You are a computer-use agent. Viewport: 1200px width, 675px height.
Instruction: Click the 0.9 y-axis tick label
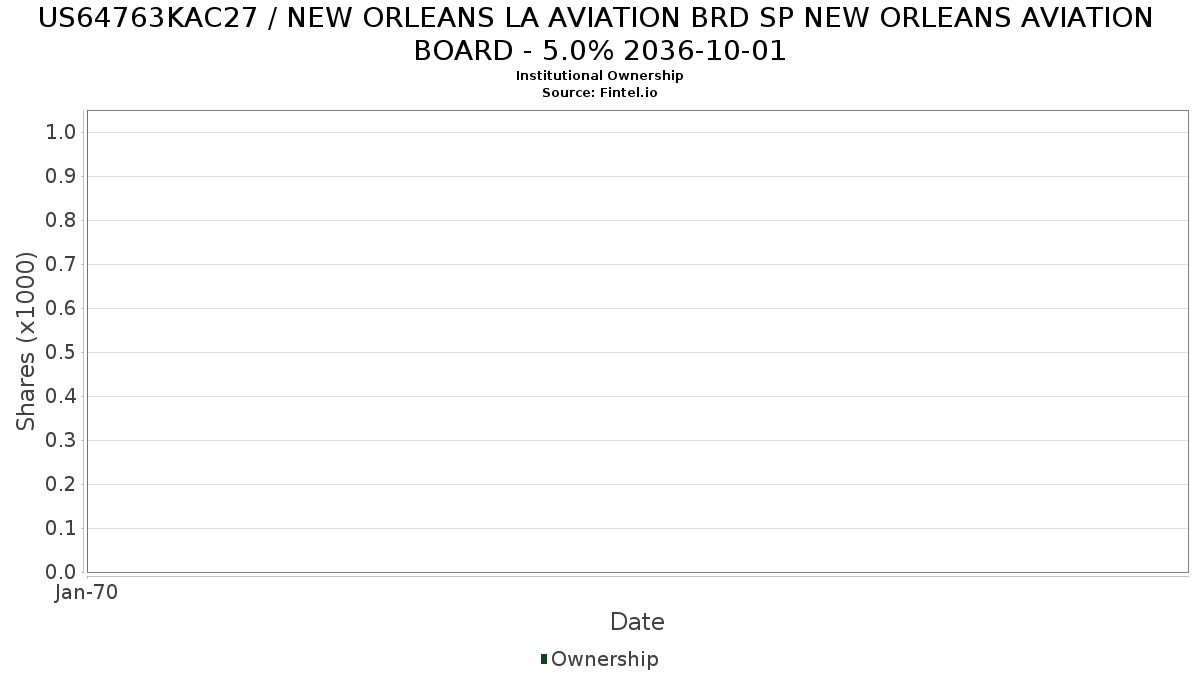[x=61, y=176]
